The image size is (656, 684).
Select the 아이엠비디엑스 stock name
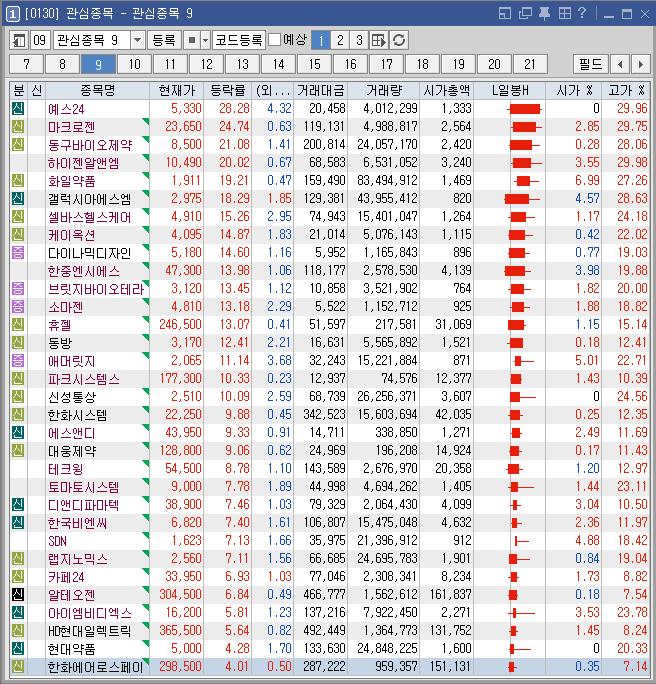(89, 613)
